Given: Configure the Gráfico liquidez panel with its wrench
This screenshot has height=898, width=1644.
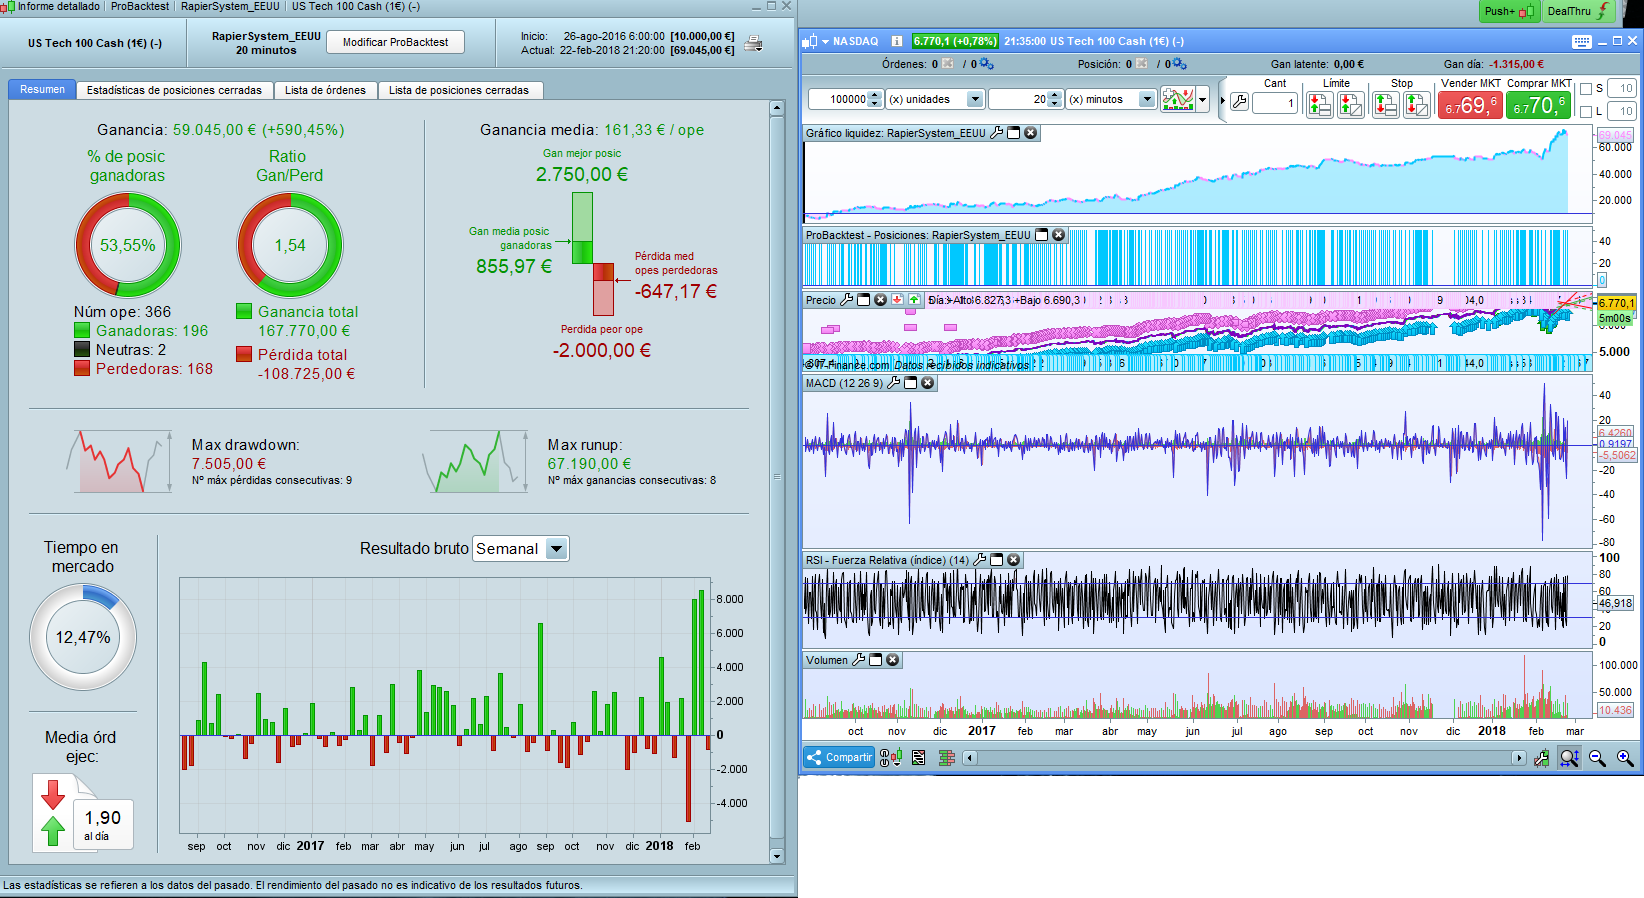Looking at the screenshot, I should (x=997, y=133).
